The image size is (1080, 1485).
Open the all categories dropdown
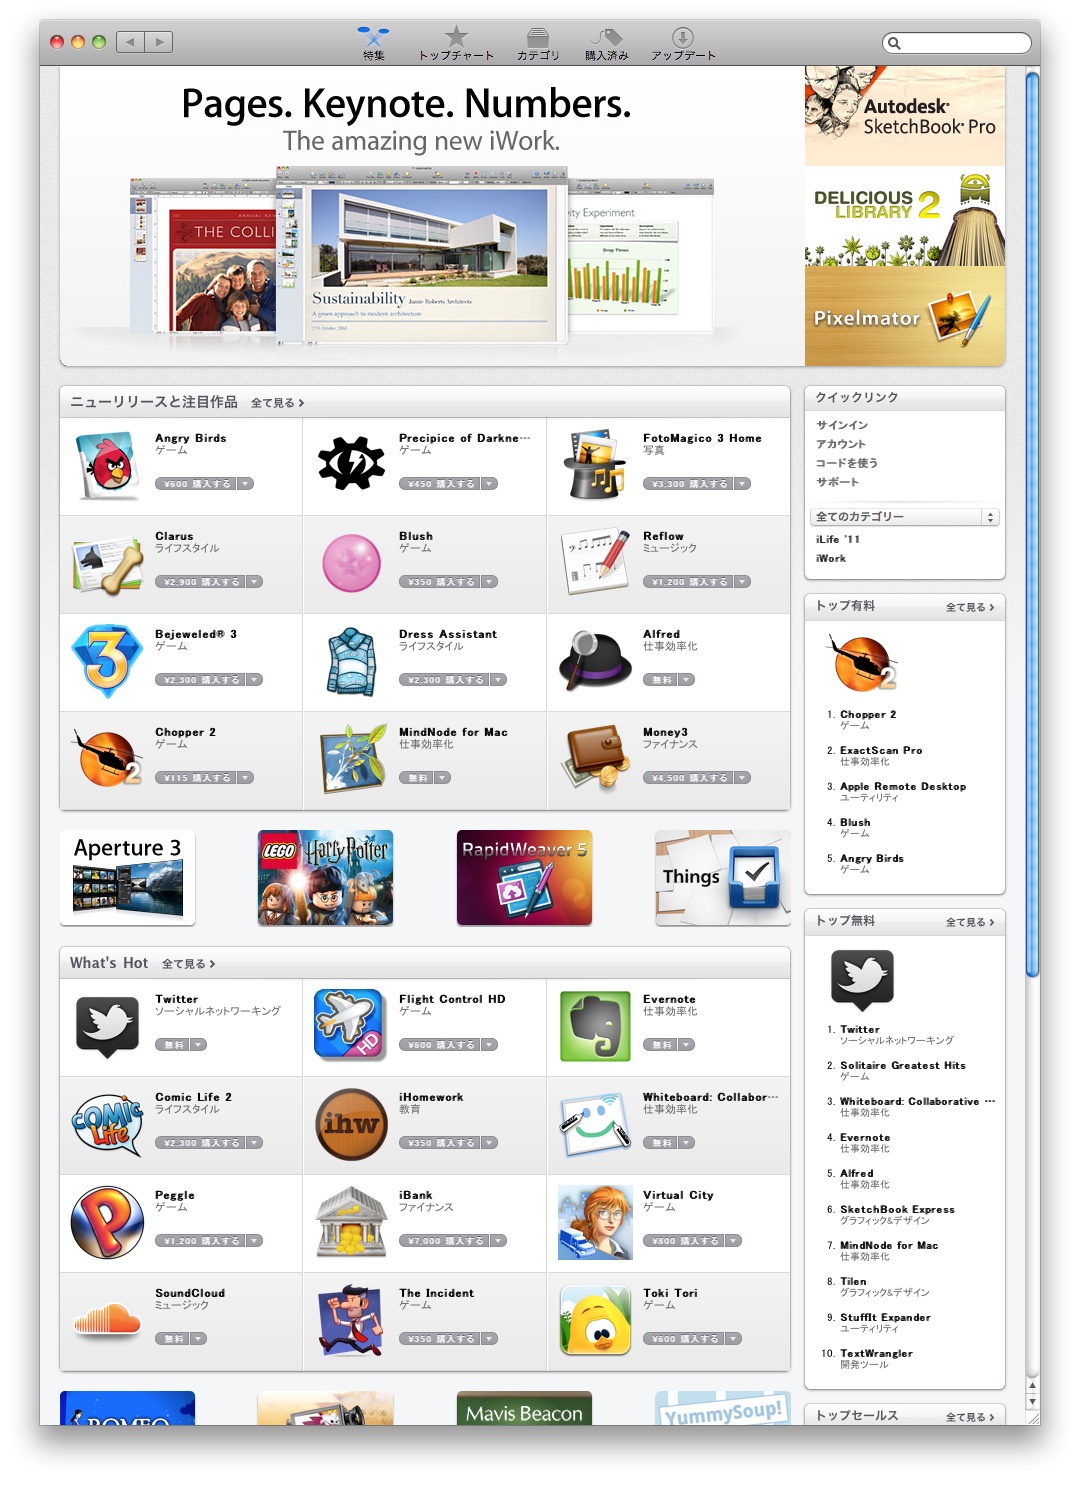pos(905,517)
